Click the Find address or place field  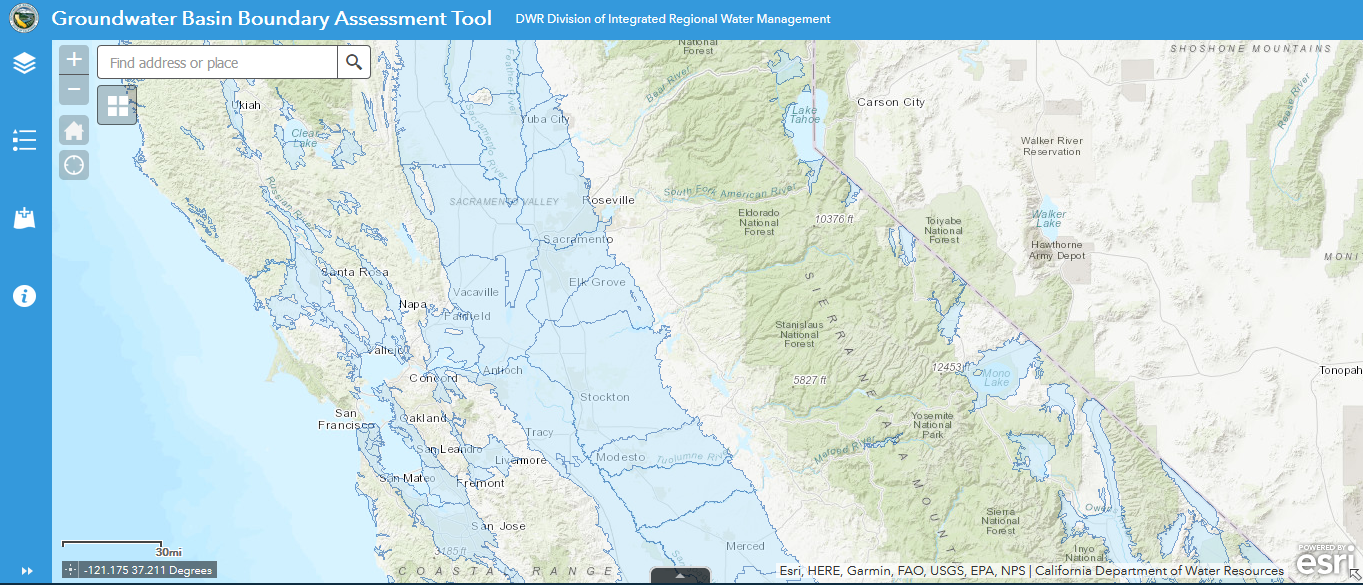click(x=216, y=62)
